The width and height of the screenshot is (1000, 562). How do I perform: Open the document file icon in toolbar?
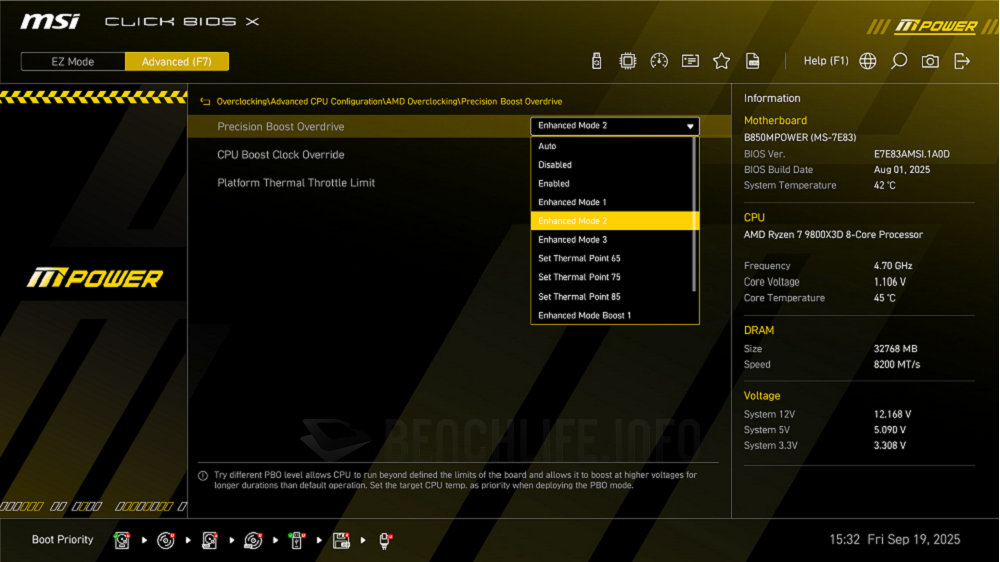[753, 61]
